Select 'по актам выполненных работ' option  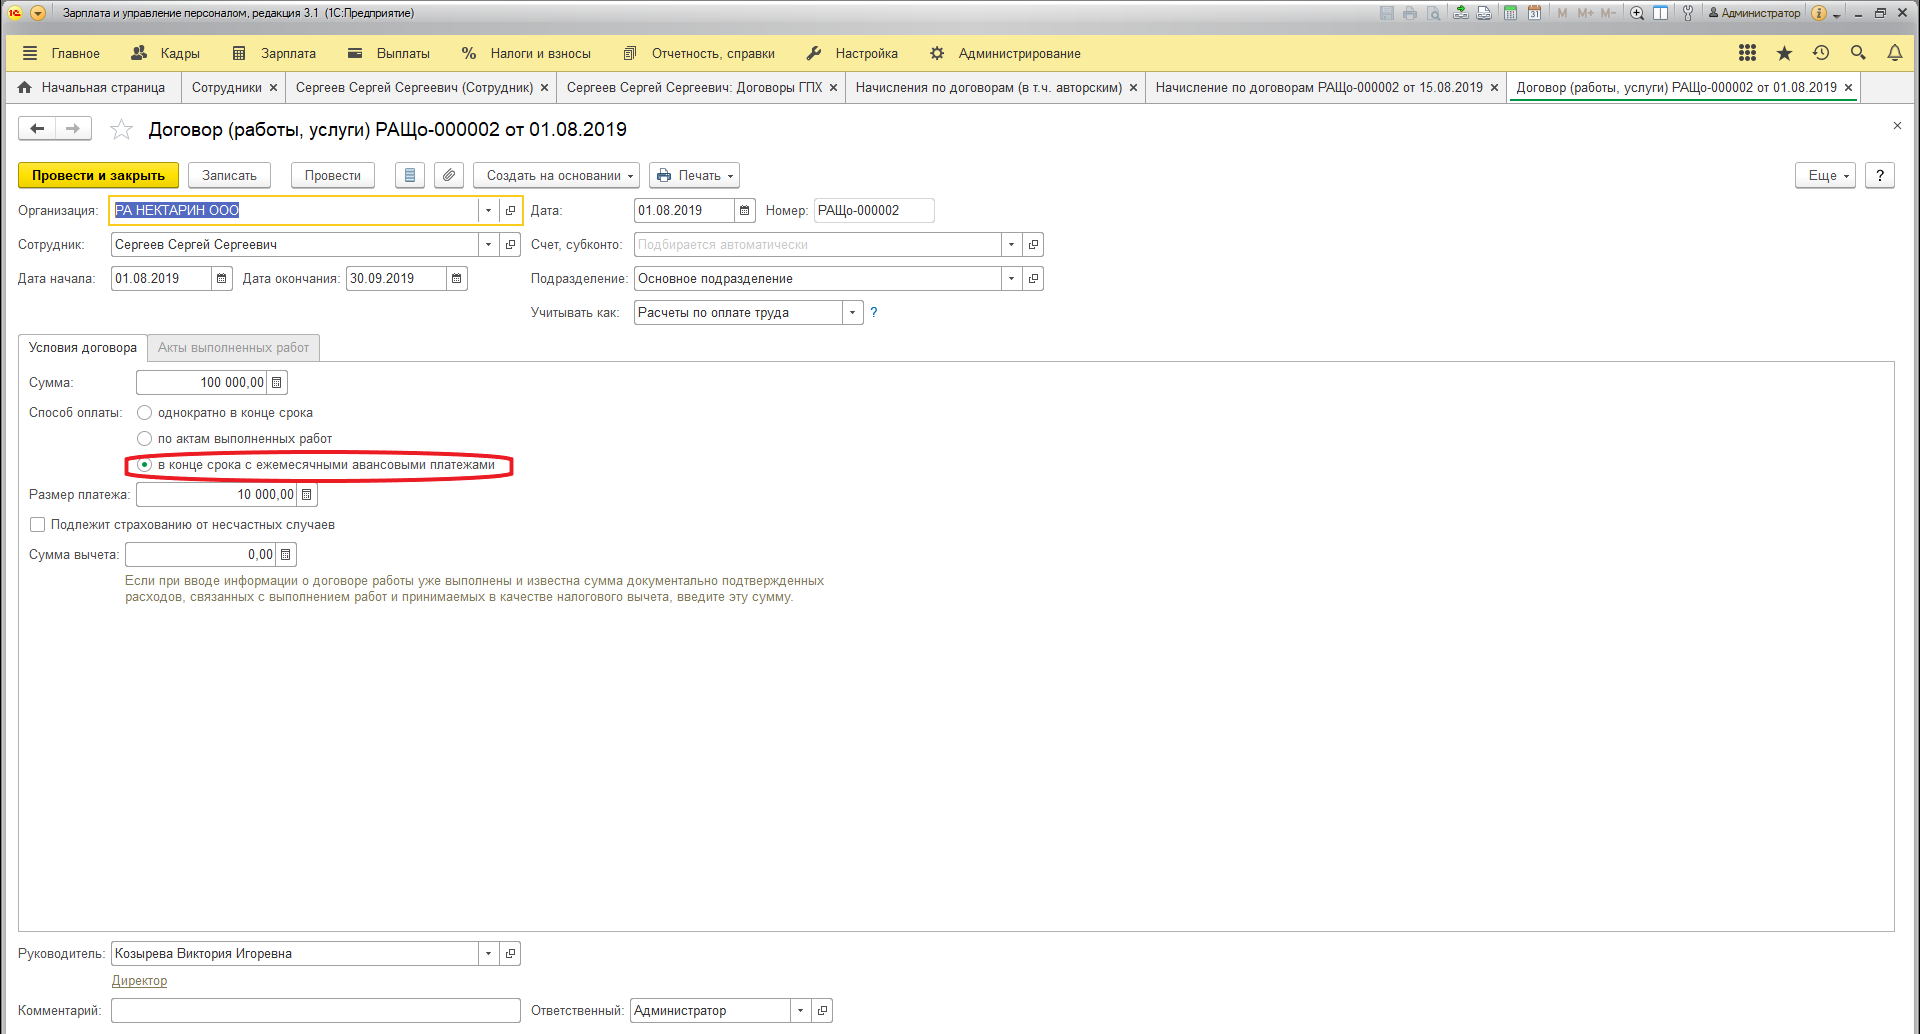pos(145,439)
